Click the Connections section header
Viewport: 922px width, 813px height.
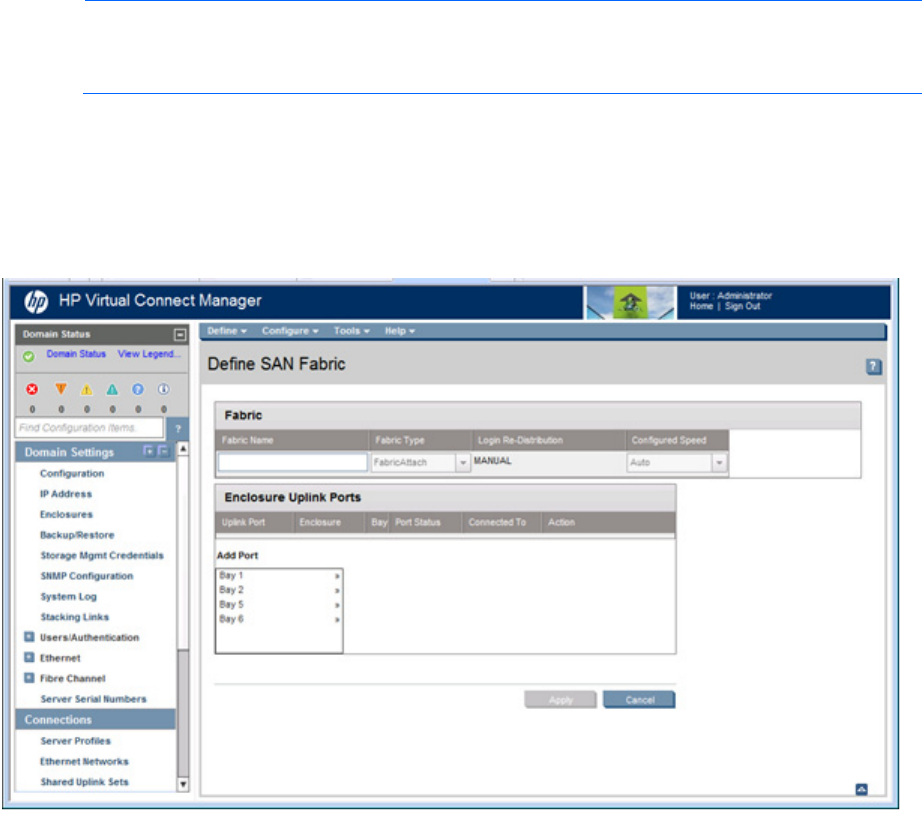tap(95, 720)
